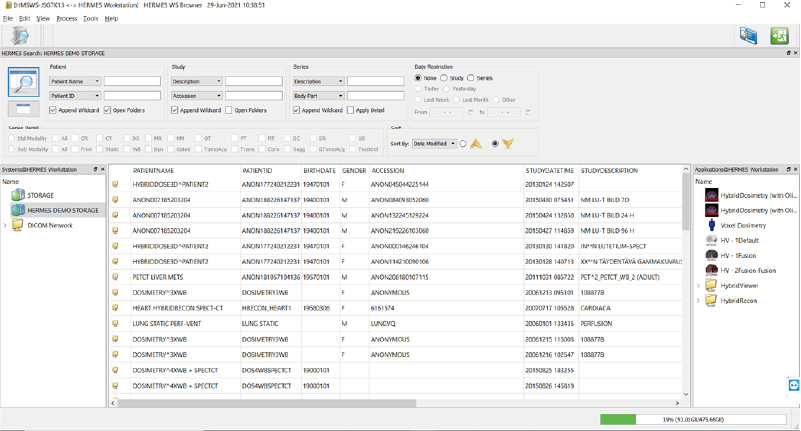The height and width of the screenshot is (431, 801).
Task: Click folder icon of PETCT LIVER METS row
Action: point(115,277)
